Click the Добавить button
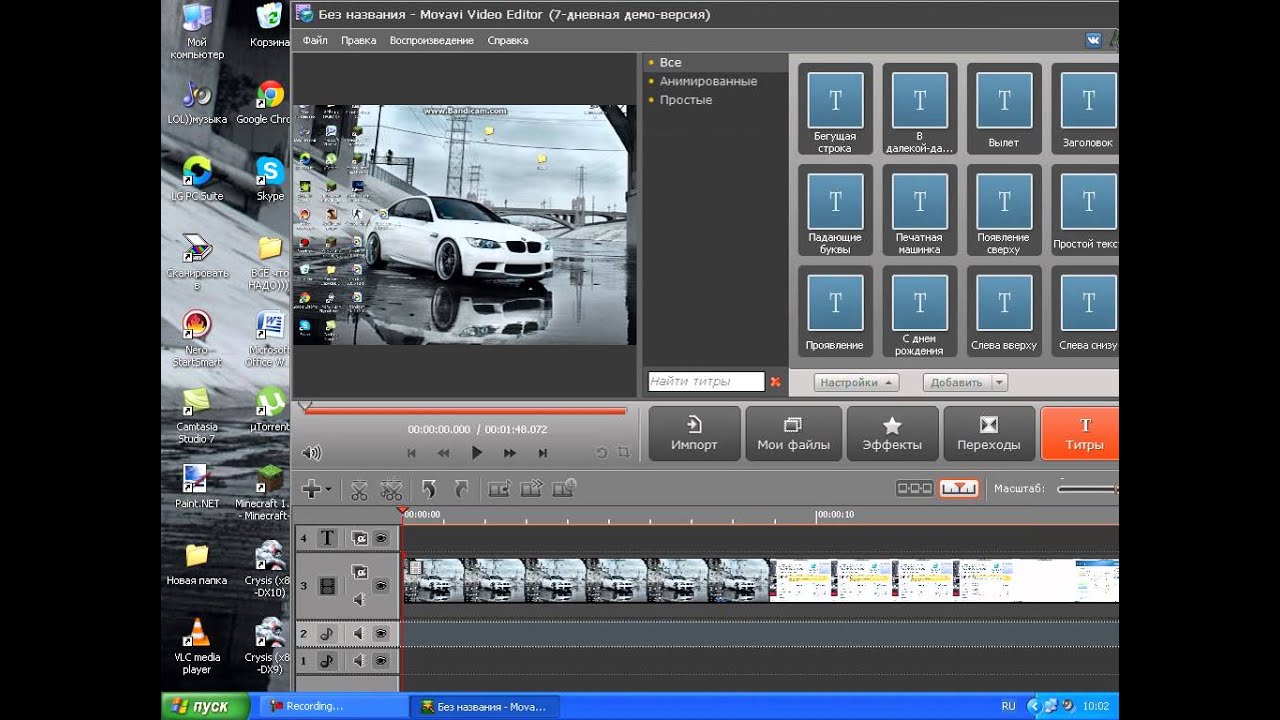1280x720 pixels. tap(957, 382)
